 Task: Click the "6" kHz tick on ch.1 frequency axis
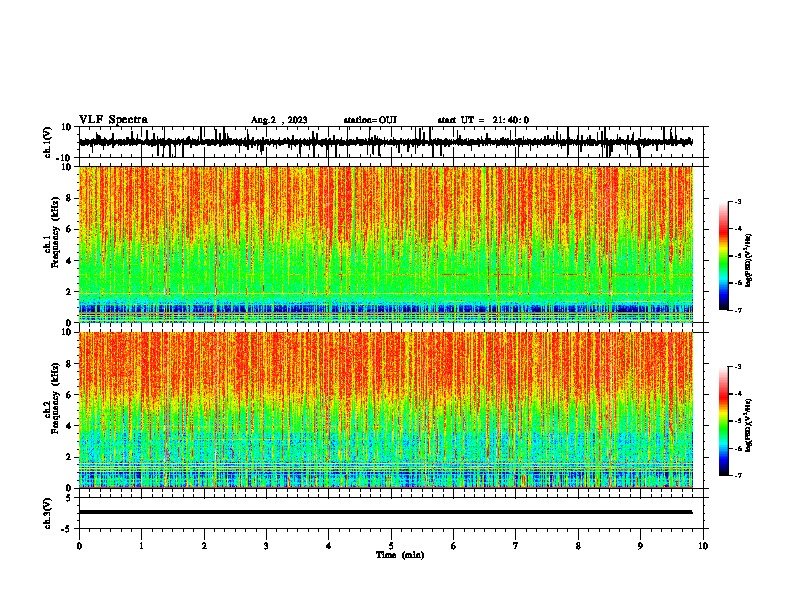69,230
